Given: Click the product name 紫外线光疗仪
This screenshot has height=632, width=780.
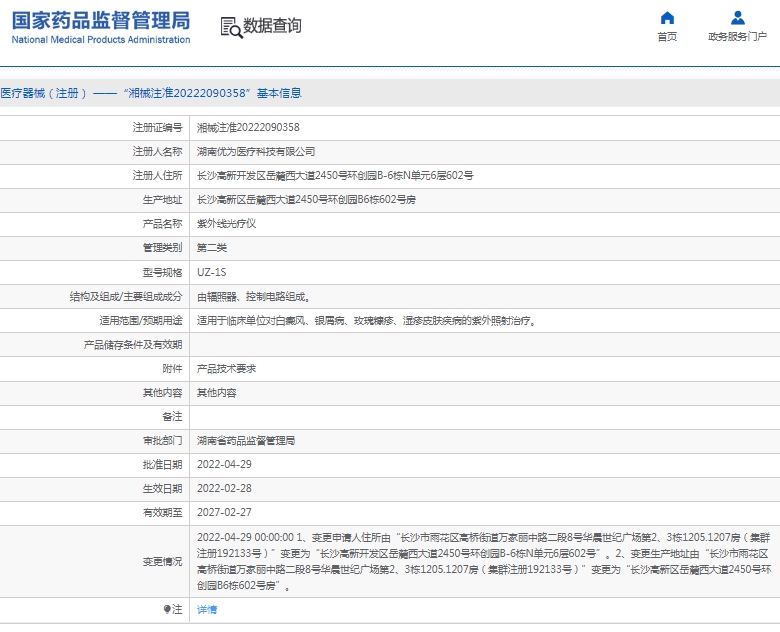Looking at the screenshot, I should [x=226, y=224].
